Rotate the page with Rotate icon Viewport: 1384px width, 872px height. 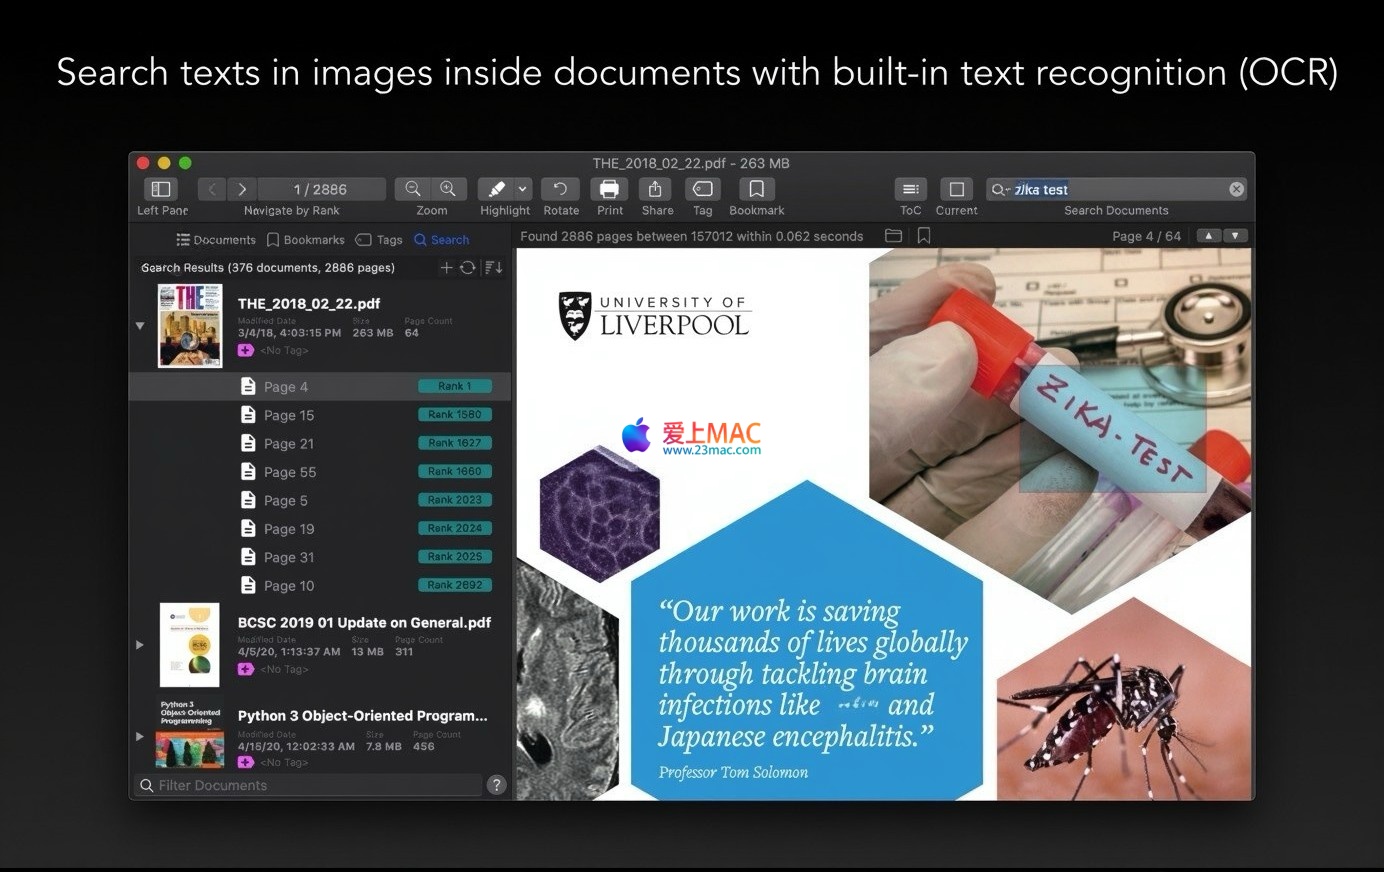[560, 189]
